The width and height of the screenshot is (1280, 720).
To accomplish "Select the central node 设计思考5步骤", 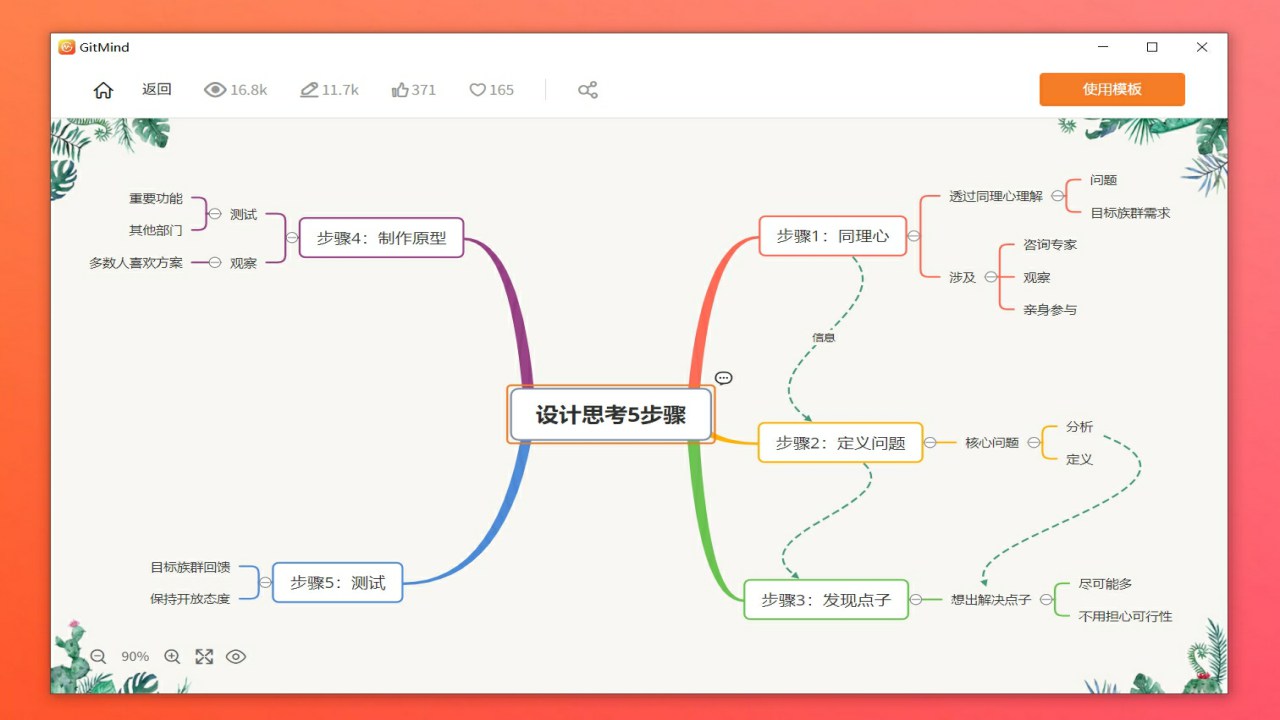I will [611, 415].
